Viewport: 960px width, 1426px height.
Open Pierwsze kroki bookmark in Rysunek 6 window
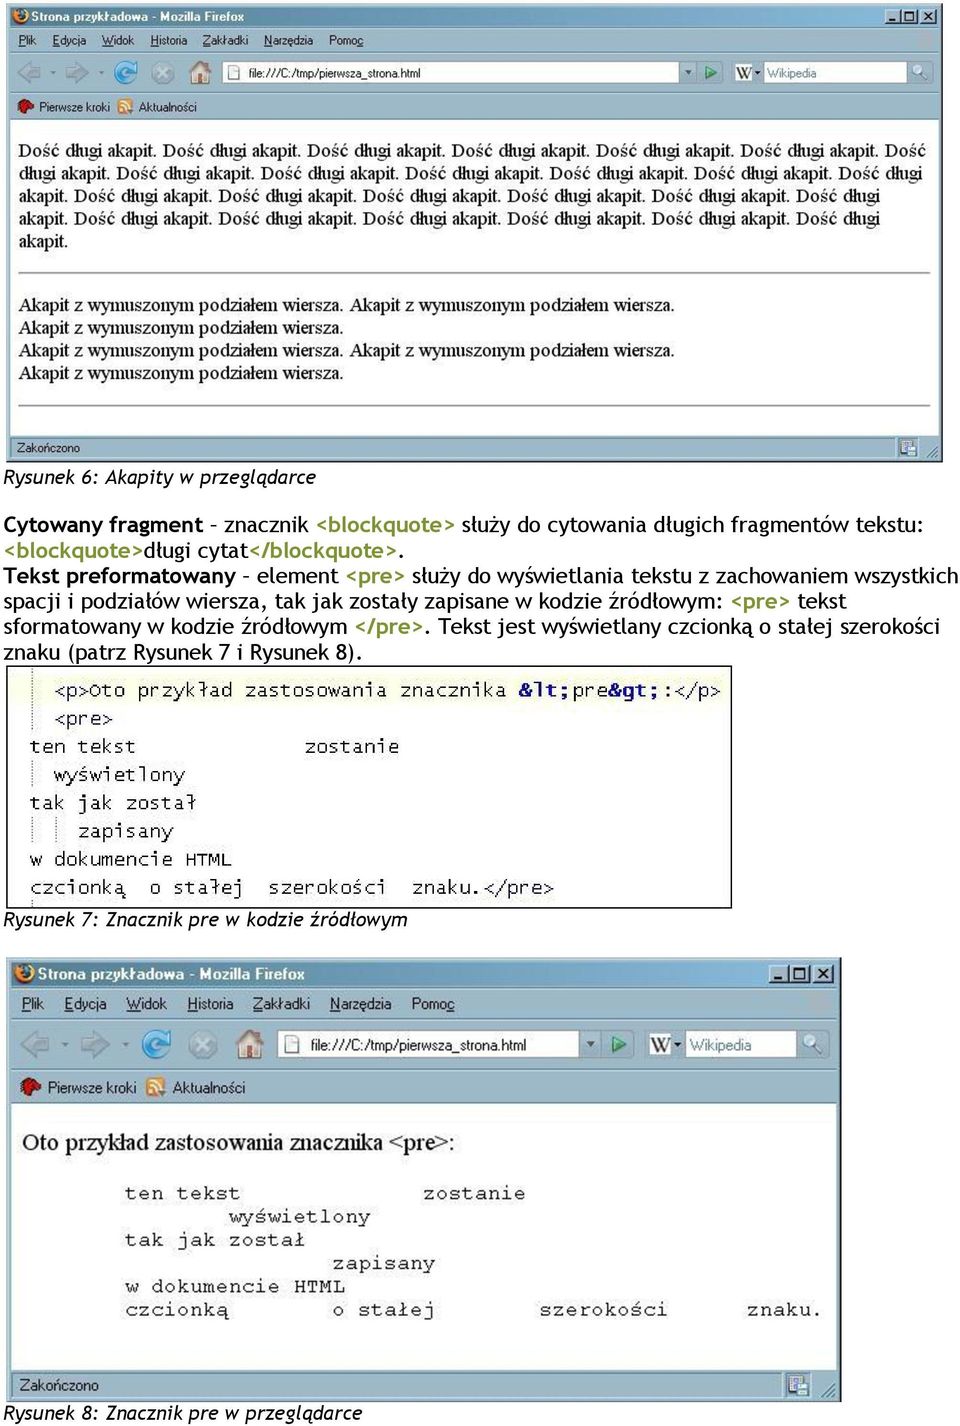[x=65, y=107]
